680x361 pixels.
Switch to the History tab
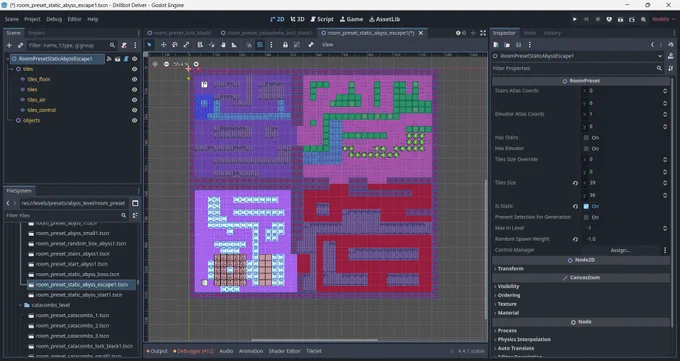click(x=552, y=33)
